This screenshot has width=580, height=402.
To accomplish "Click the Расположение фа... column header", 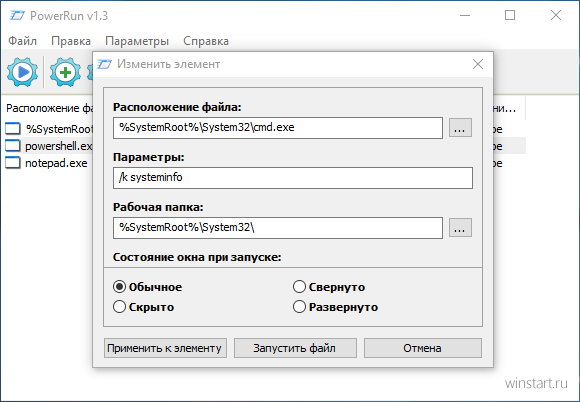I will click(x=48, y=108).
